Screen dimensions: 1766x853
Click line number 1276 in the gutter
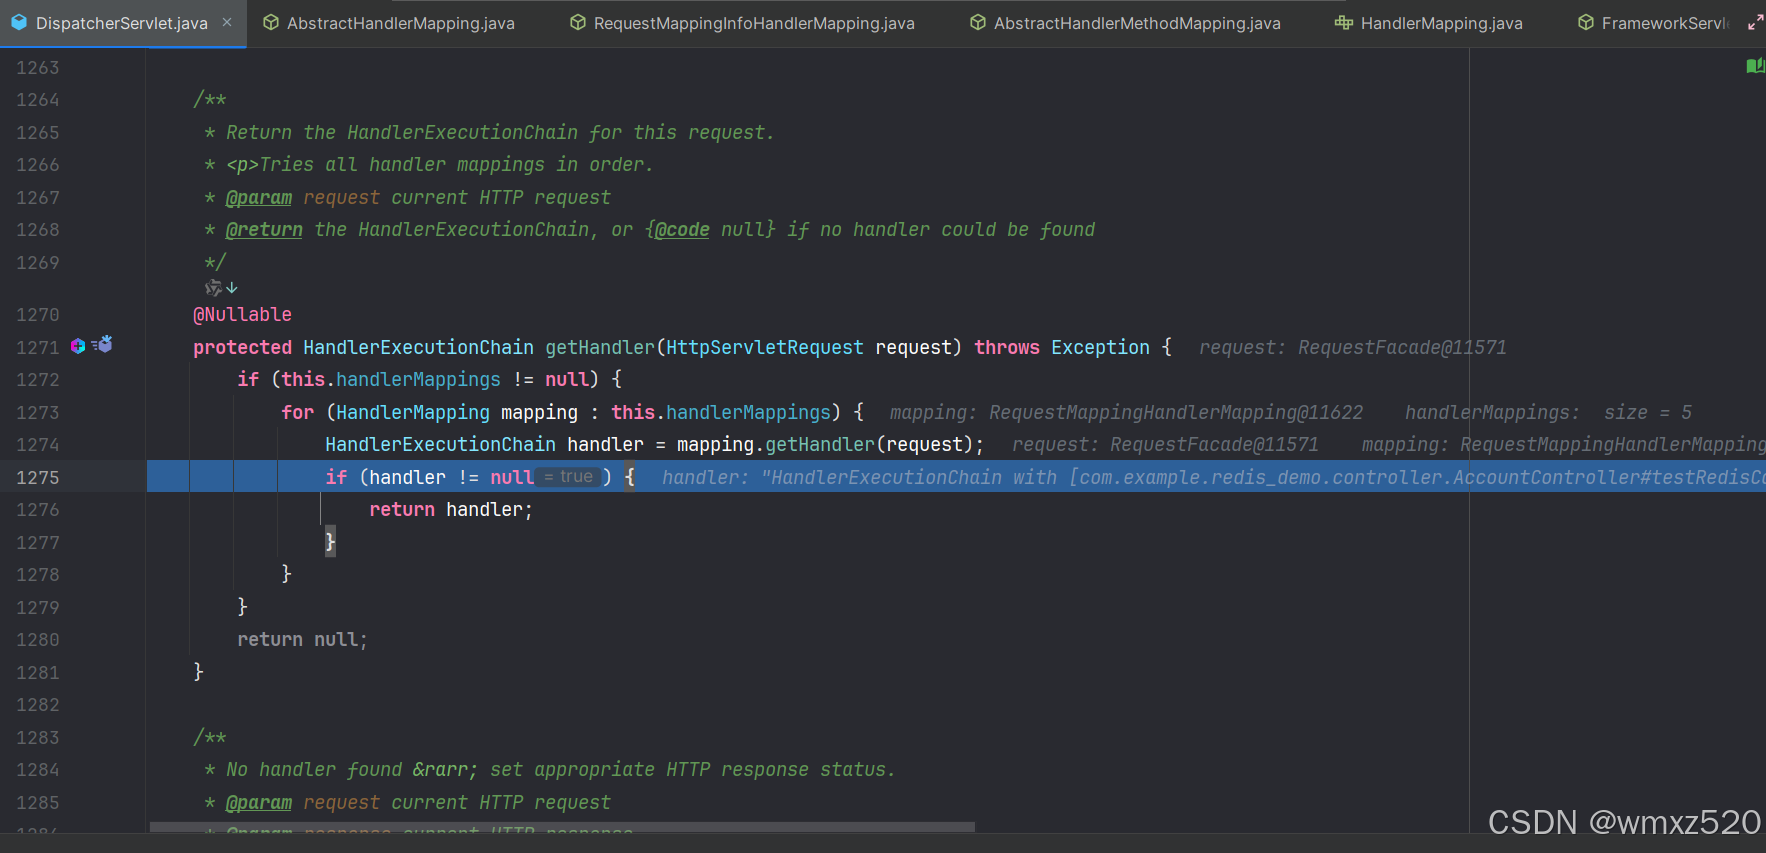click(37, 510)
